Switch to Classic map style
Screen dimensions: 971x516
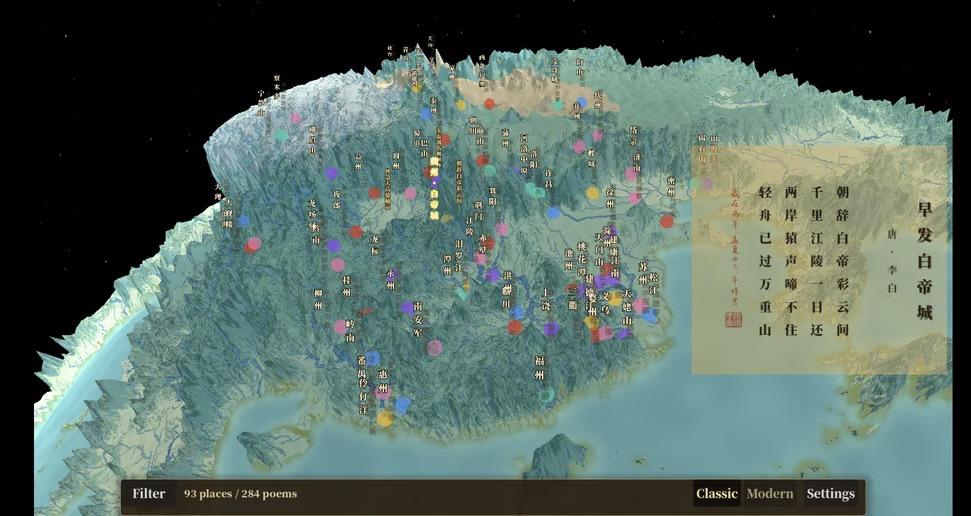coord(716,494)
